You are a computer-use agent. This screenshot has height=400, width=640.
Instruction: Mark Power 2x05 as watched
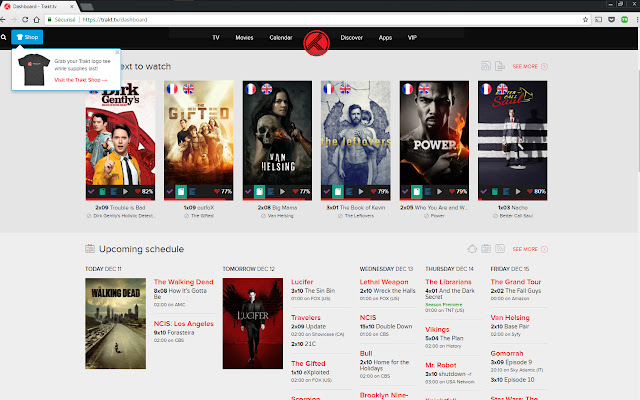[405, 191]
